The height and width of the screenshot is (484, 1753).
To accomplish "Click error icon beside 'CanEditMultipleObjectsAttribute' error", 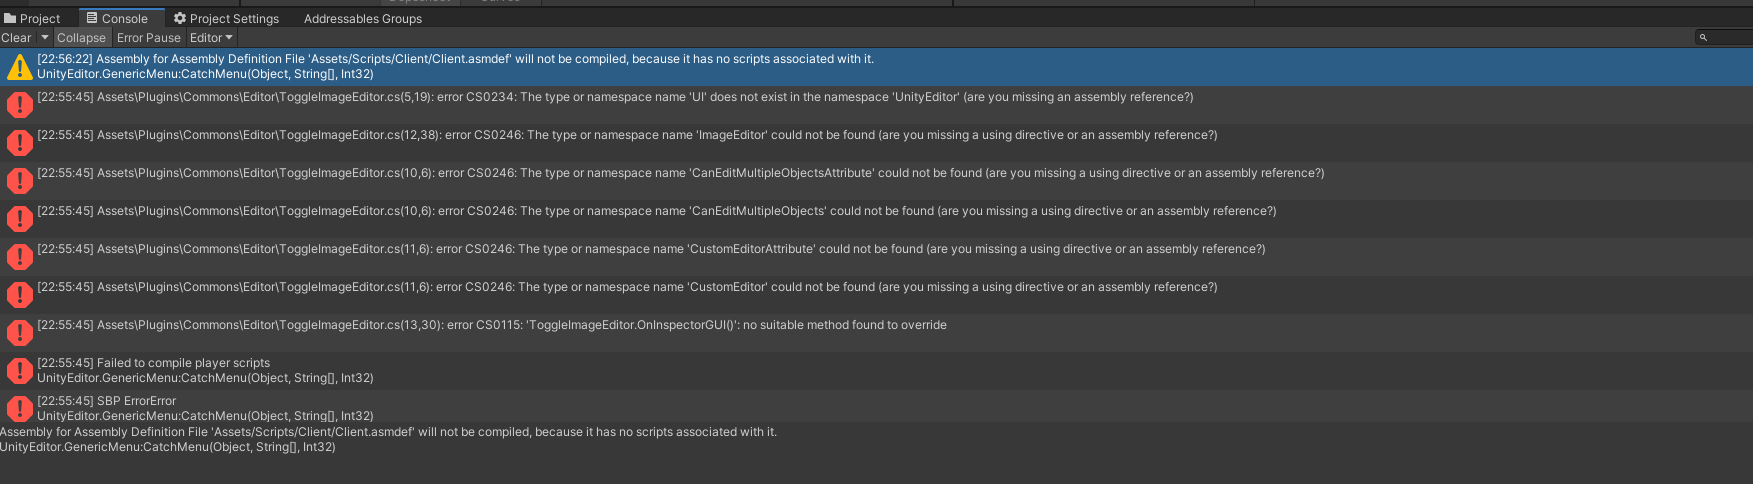I will coord(19,181).
